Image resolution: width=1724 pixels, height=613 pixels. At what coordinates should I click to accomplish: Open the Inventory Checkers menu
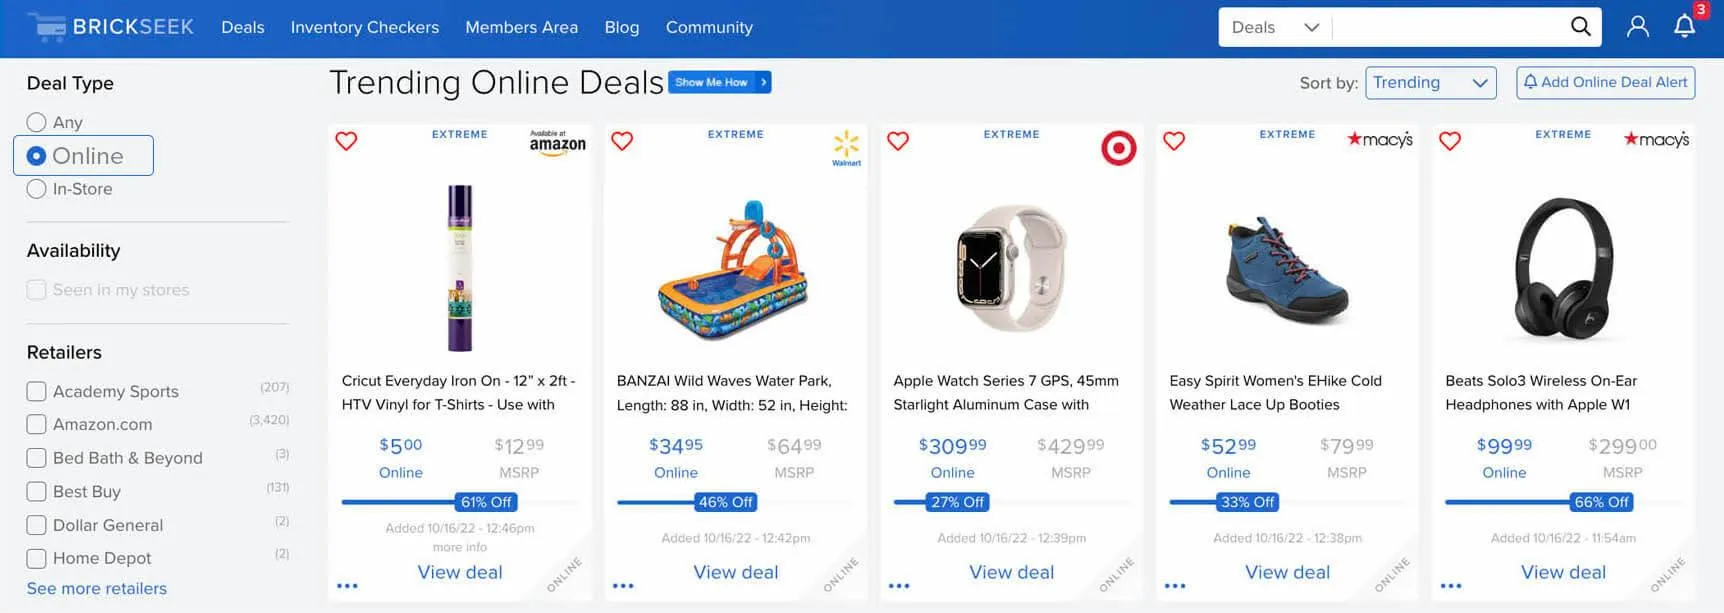[x=364, y=27]
